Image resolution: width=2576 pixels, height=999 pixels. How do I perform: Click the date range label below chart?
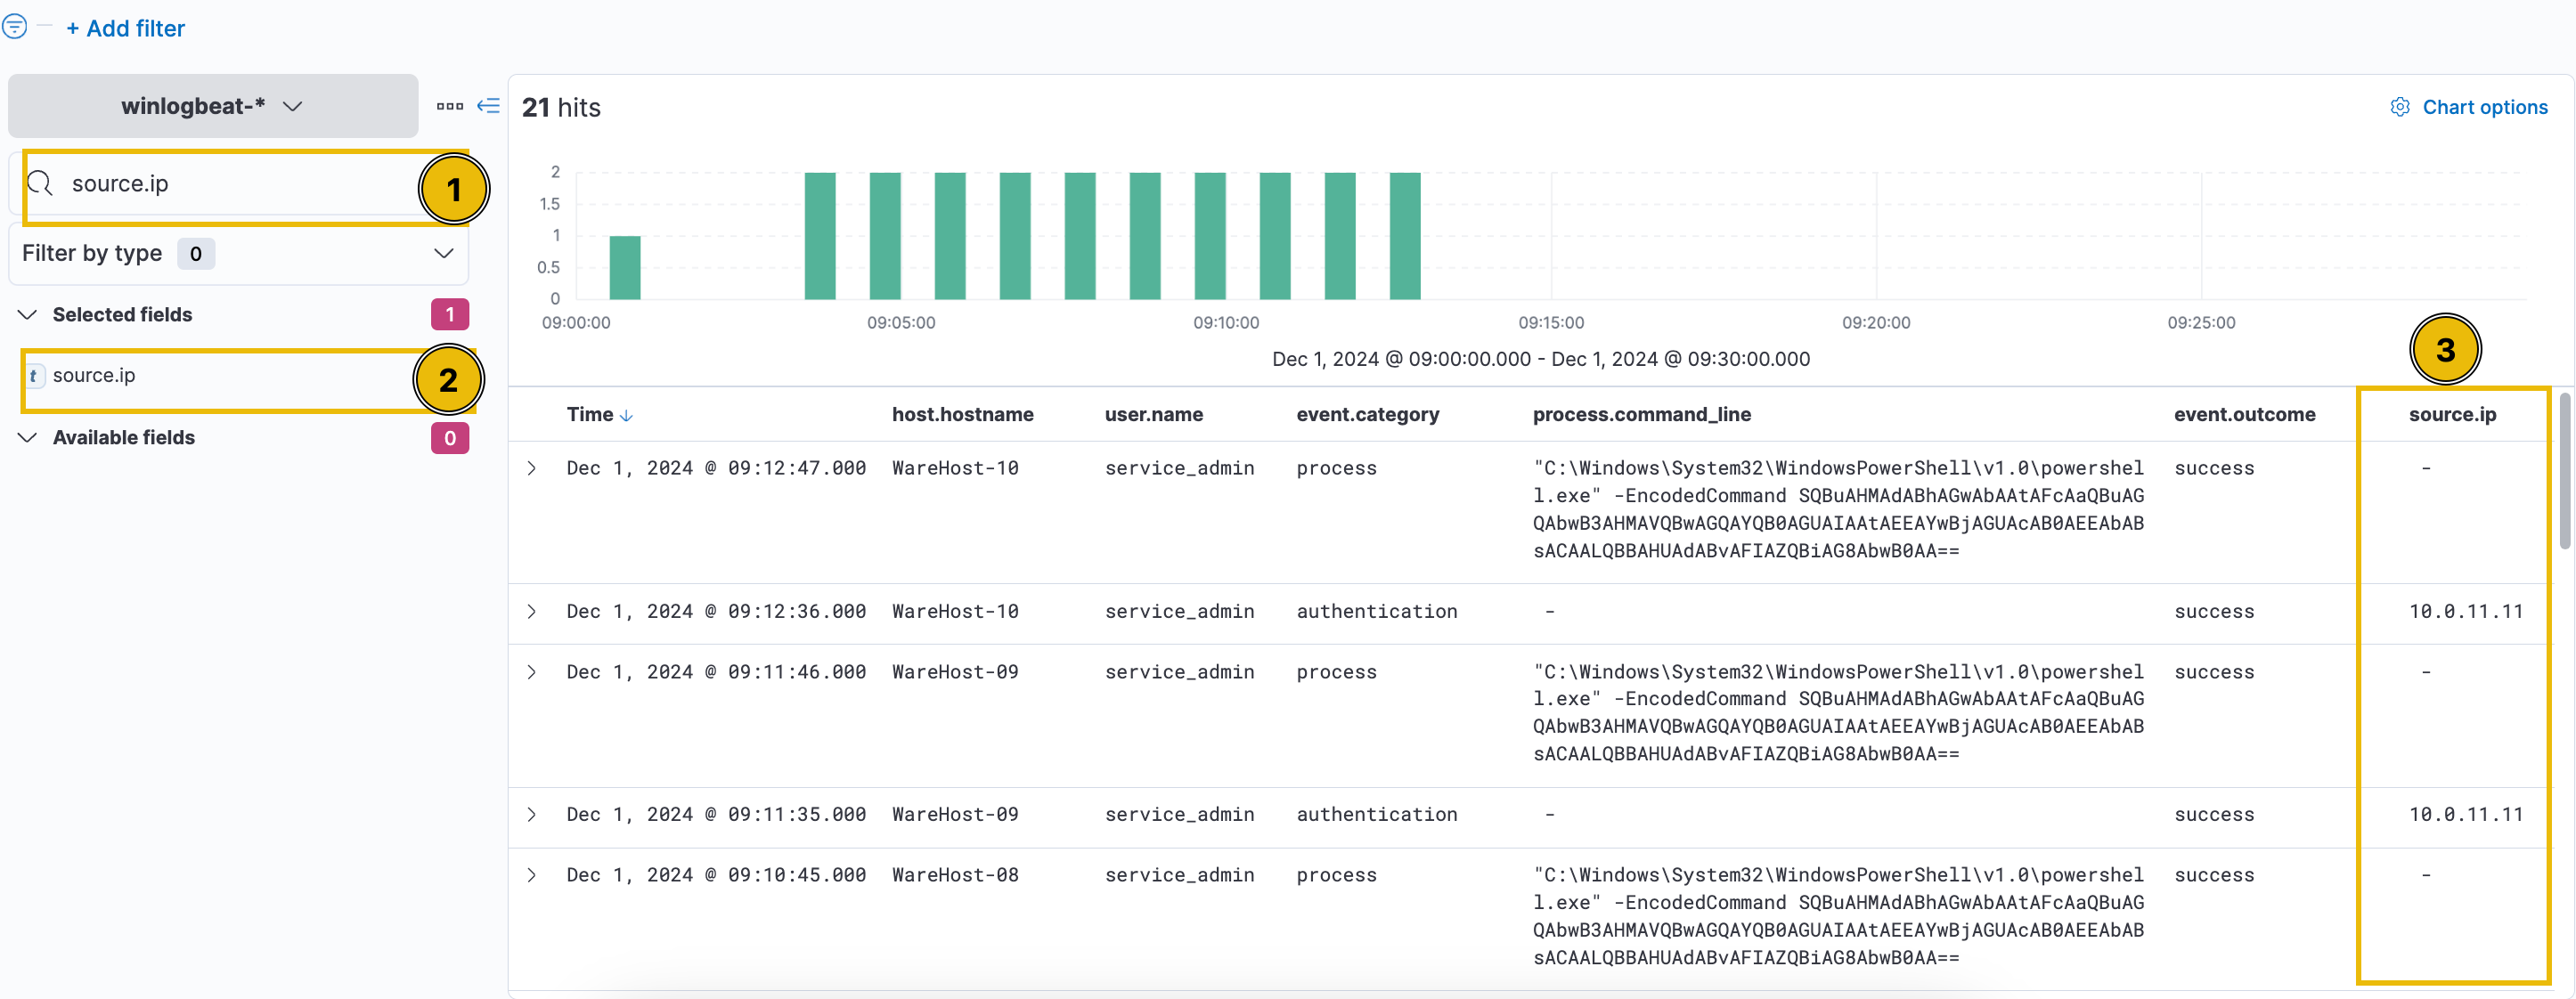click(x=1541, y=359)
